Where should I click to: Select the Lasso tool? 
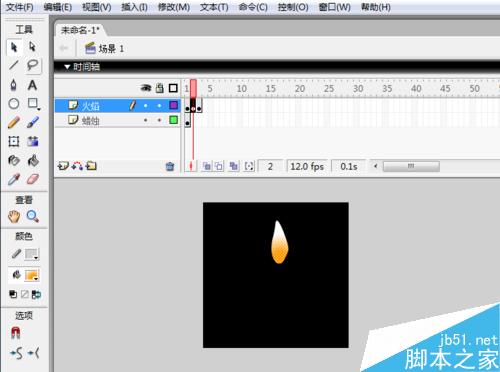pyautogui.click(x=32, y=65)
